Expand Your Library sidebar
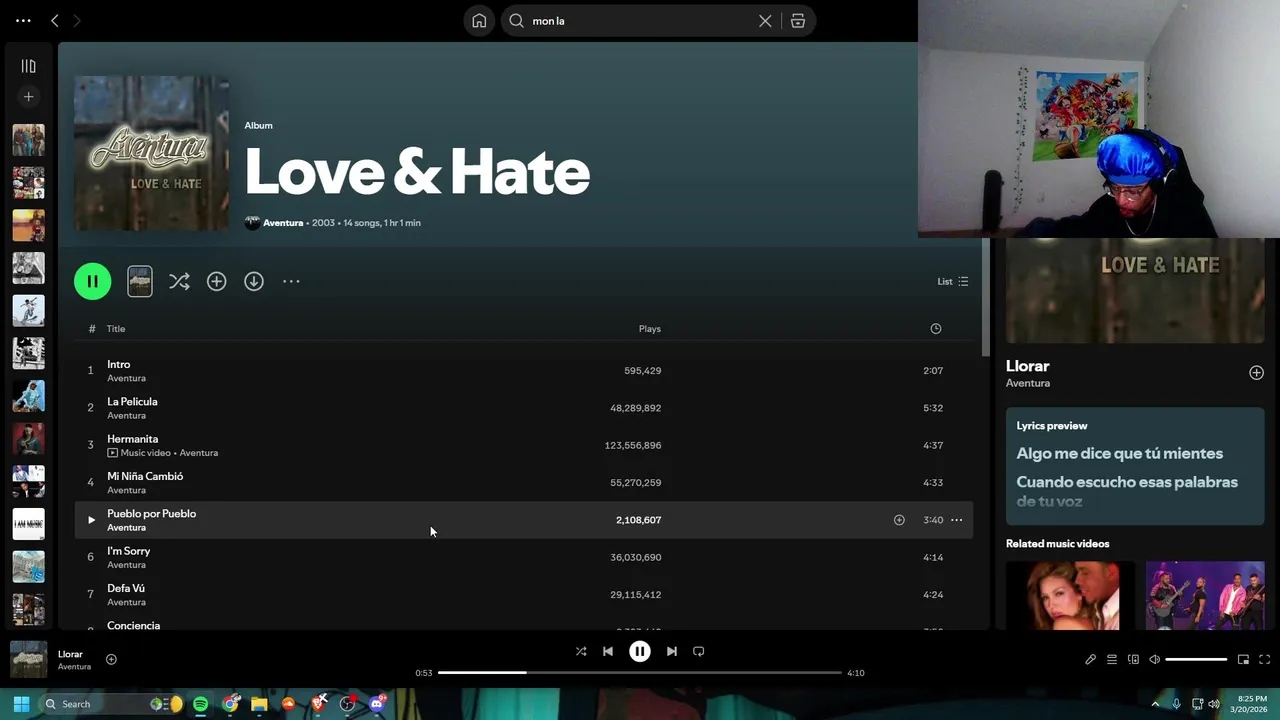 coord(28,66)
